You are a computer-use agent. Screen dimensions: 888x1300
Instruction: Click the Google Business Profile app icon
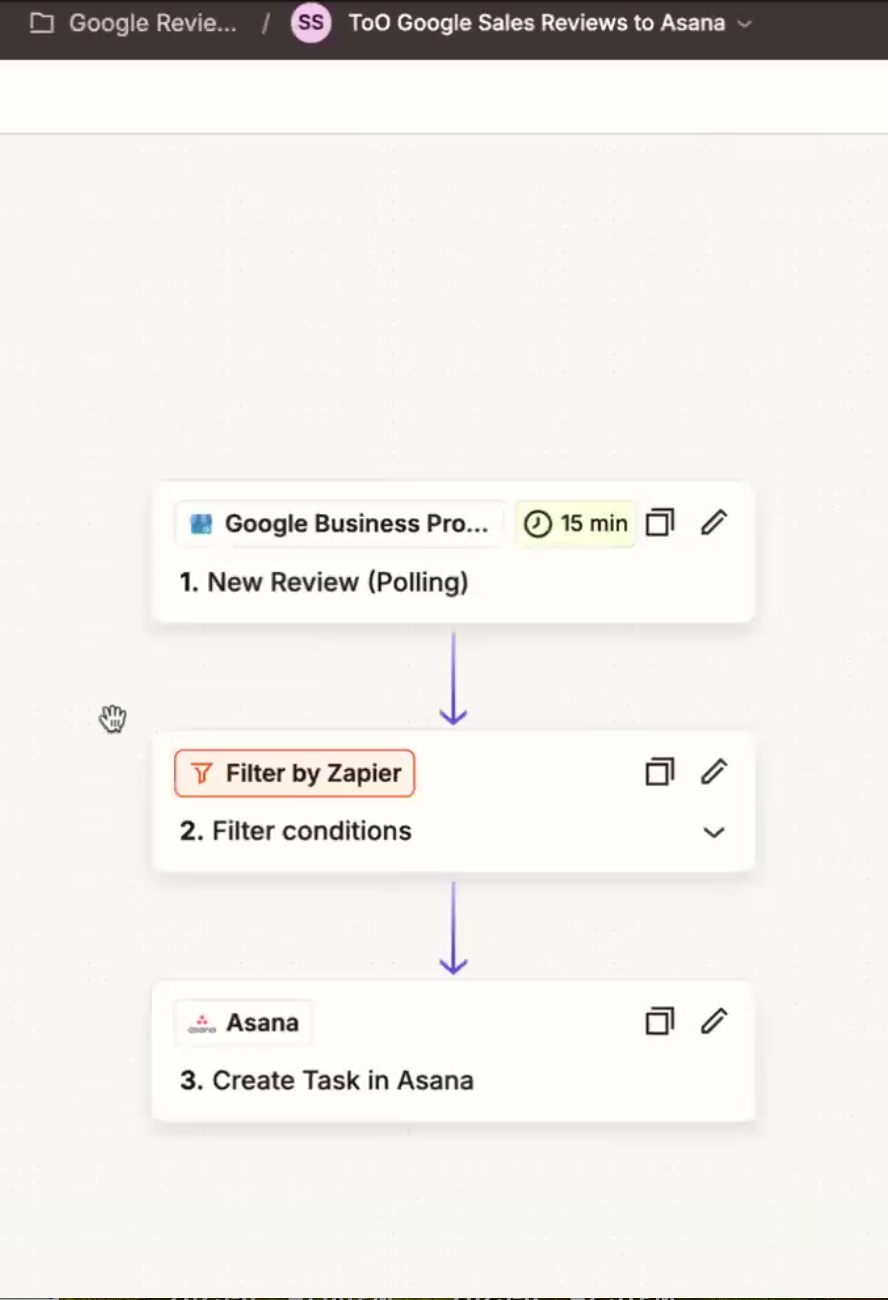click(x=201, y=524)
